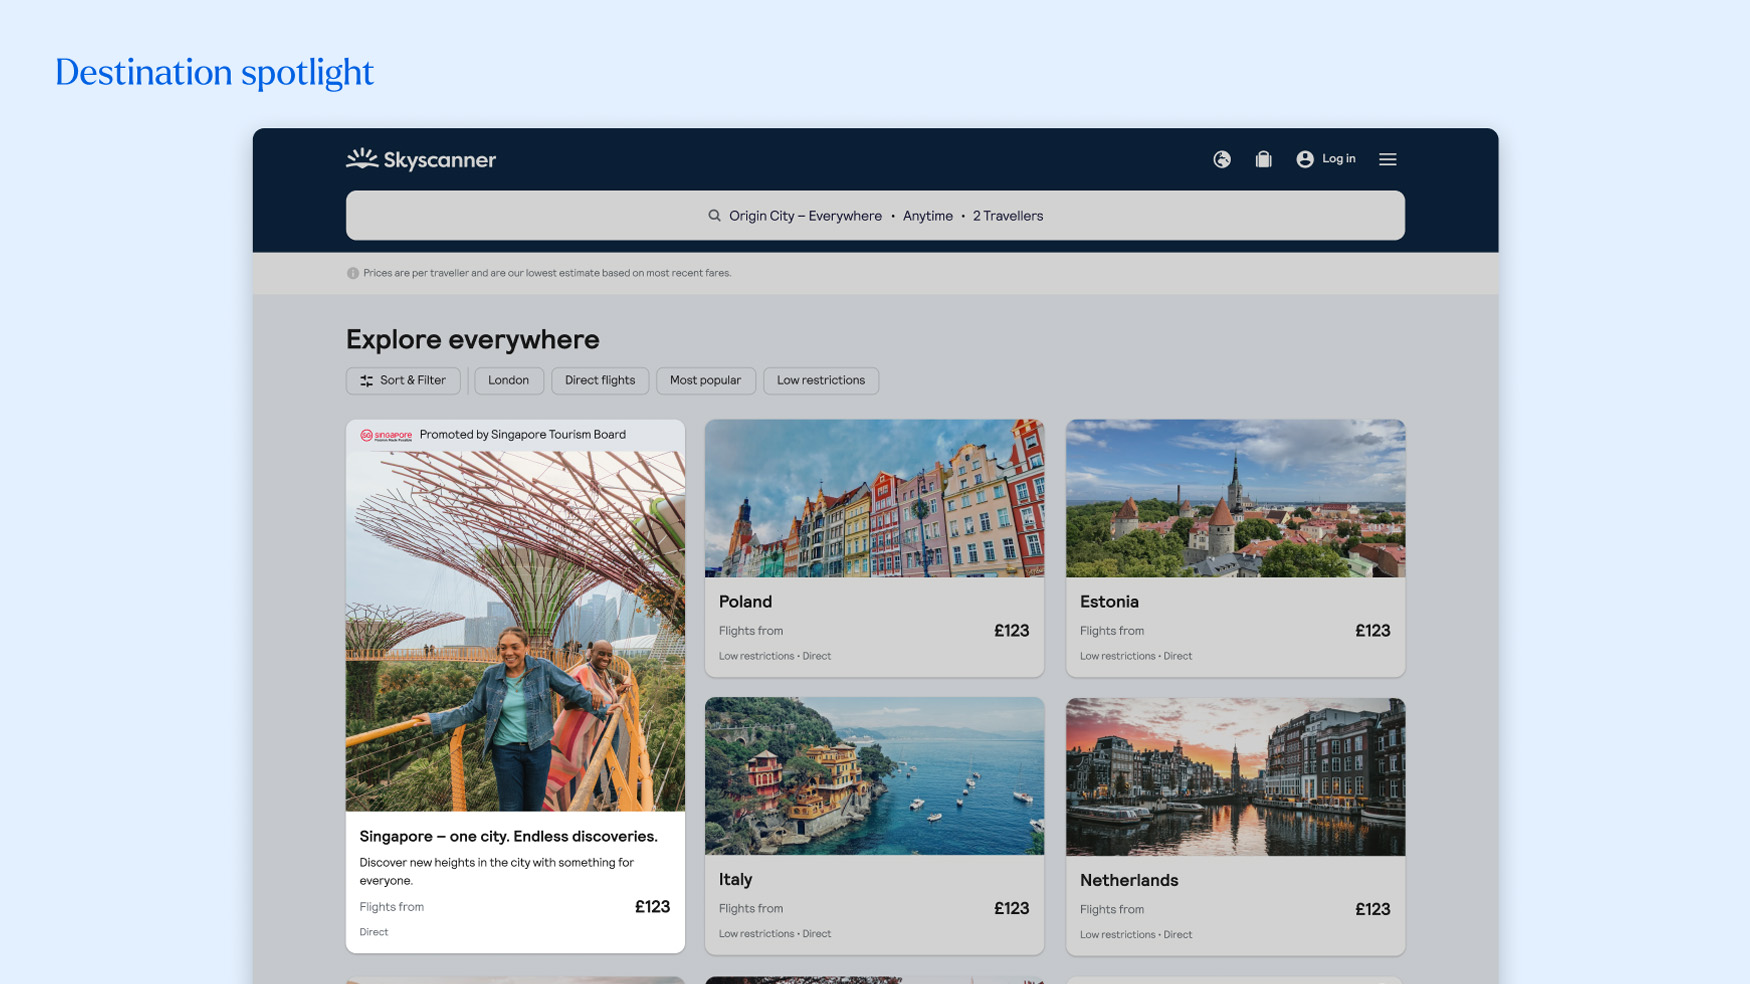Click the account profile icon beside Log in

1303,158
